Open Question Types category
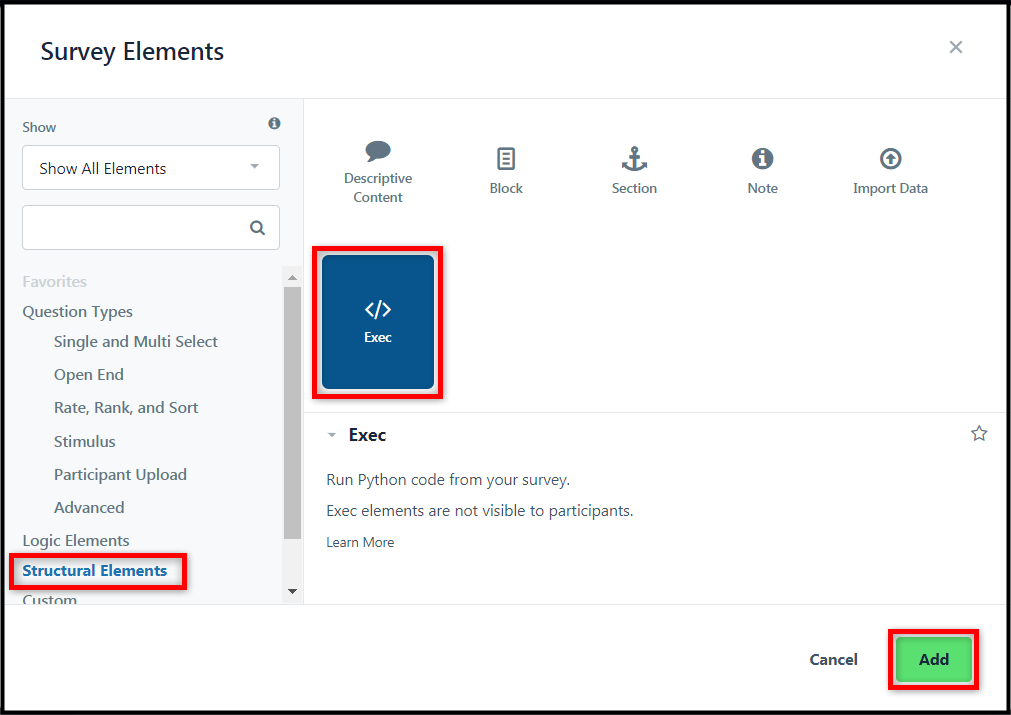 click(x=77, y=312)
